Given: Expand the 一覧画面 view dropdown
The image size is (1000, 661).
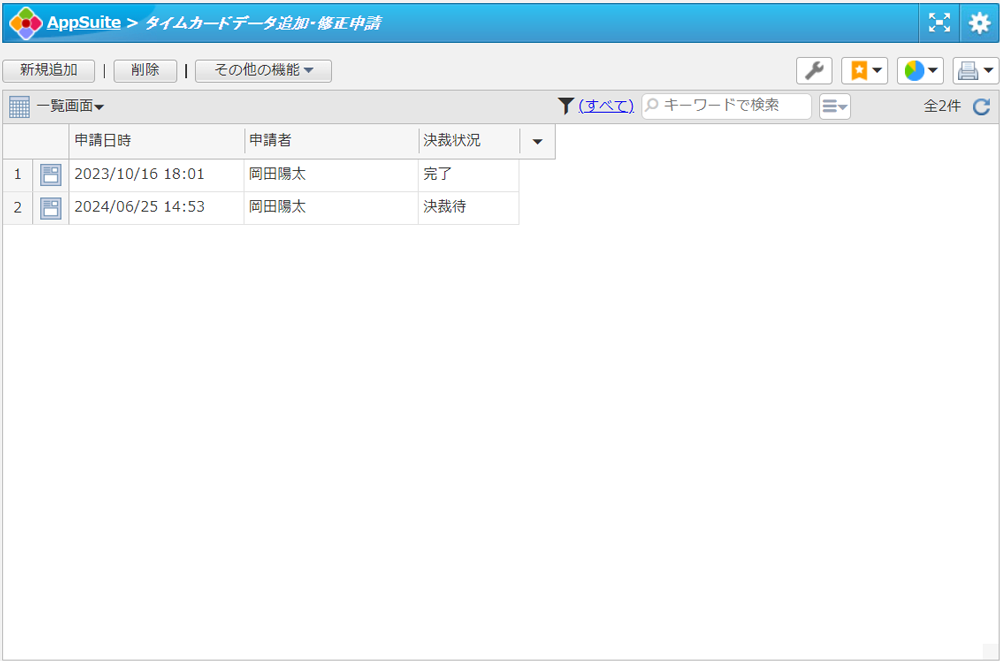Looking at the screenshot, I should [69, 106].
